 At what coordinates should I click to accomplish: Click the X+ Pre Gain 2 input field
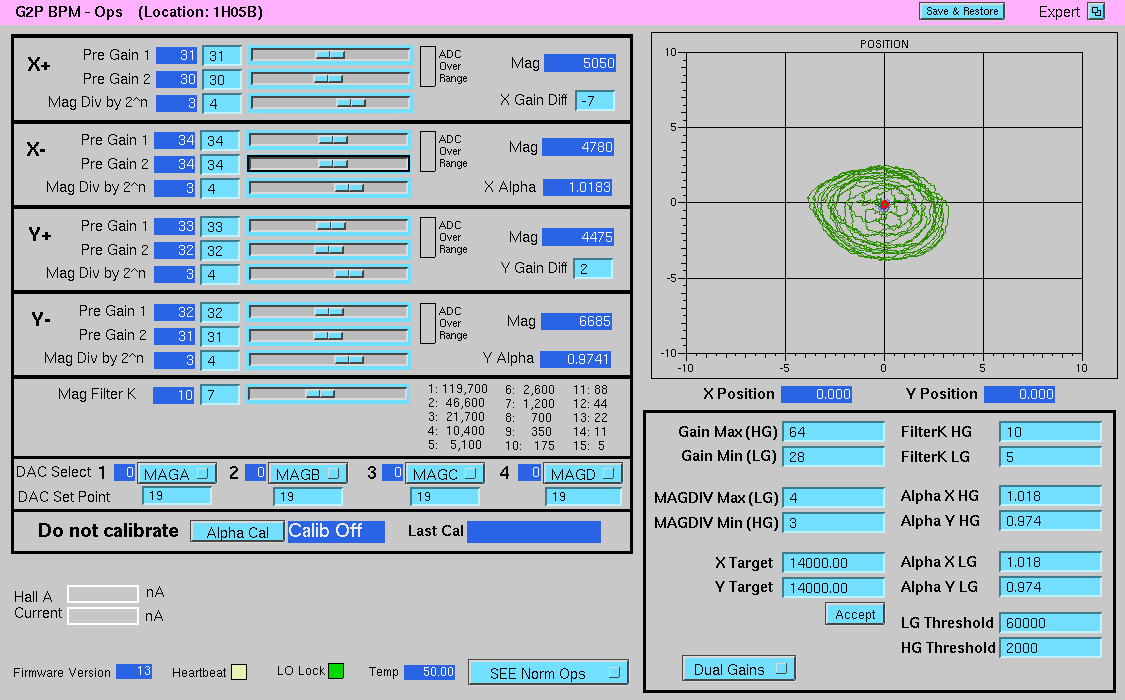(222, 80)
